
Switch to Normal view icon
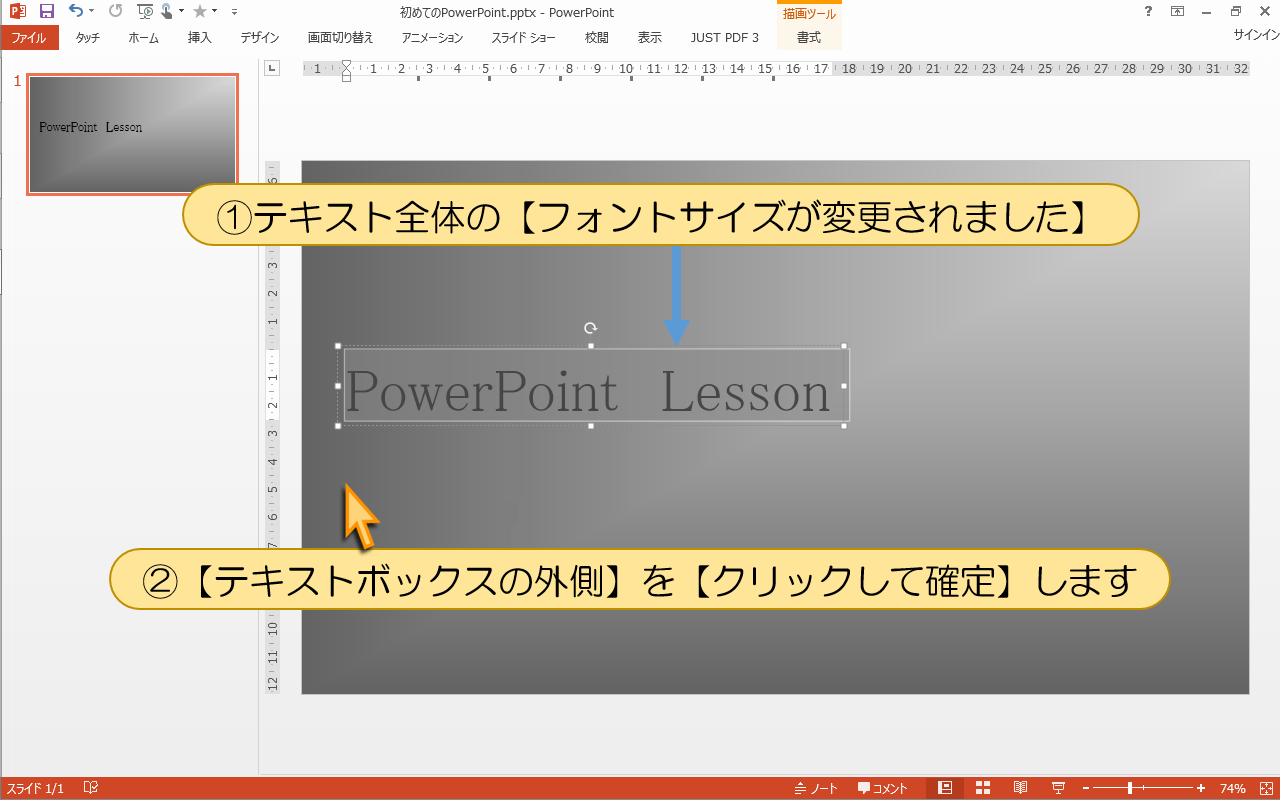click(945, 788)
